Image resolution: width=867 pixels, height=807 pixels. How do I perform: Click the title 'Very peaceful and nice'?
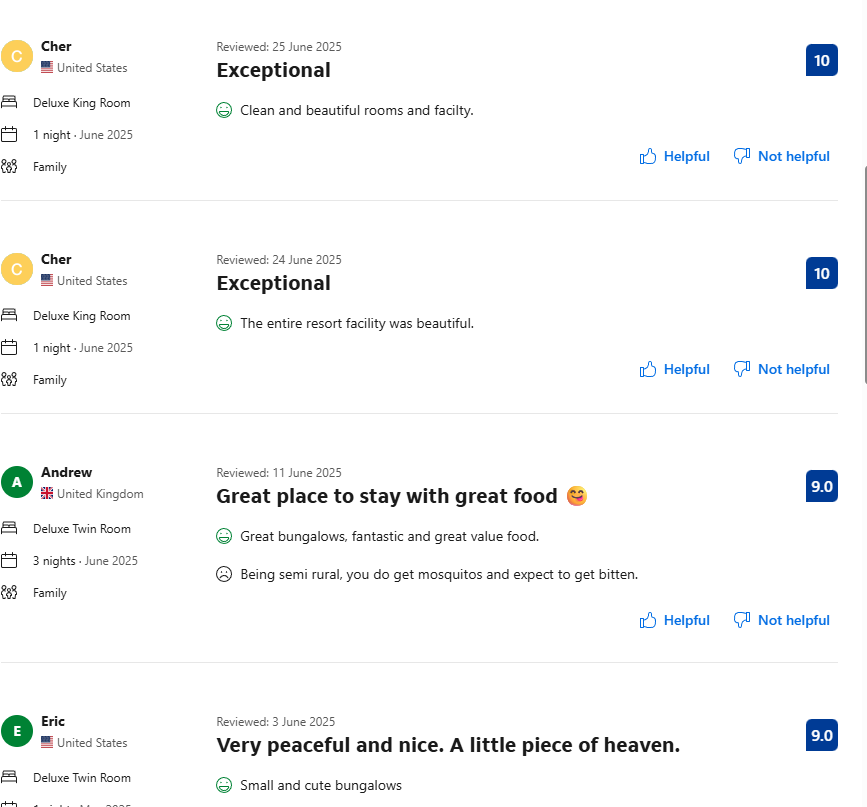(x=448, y=745)
